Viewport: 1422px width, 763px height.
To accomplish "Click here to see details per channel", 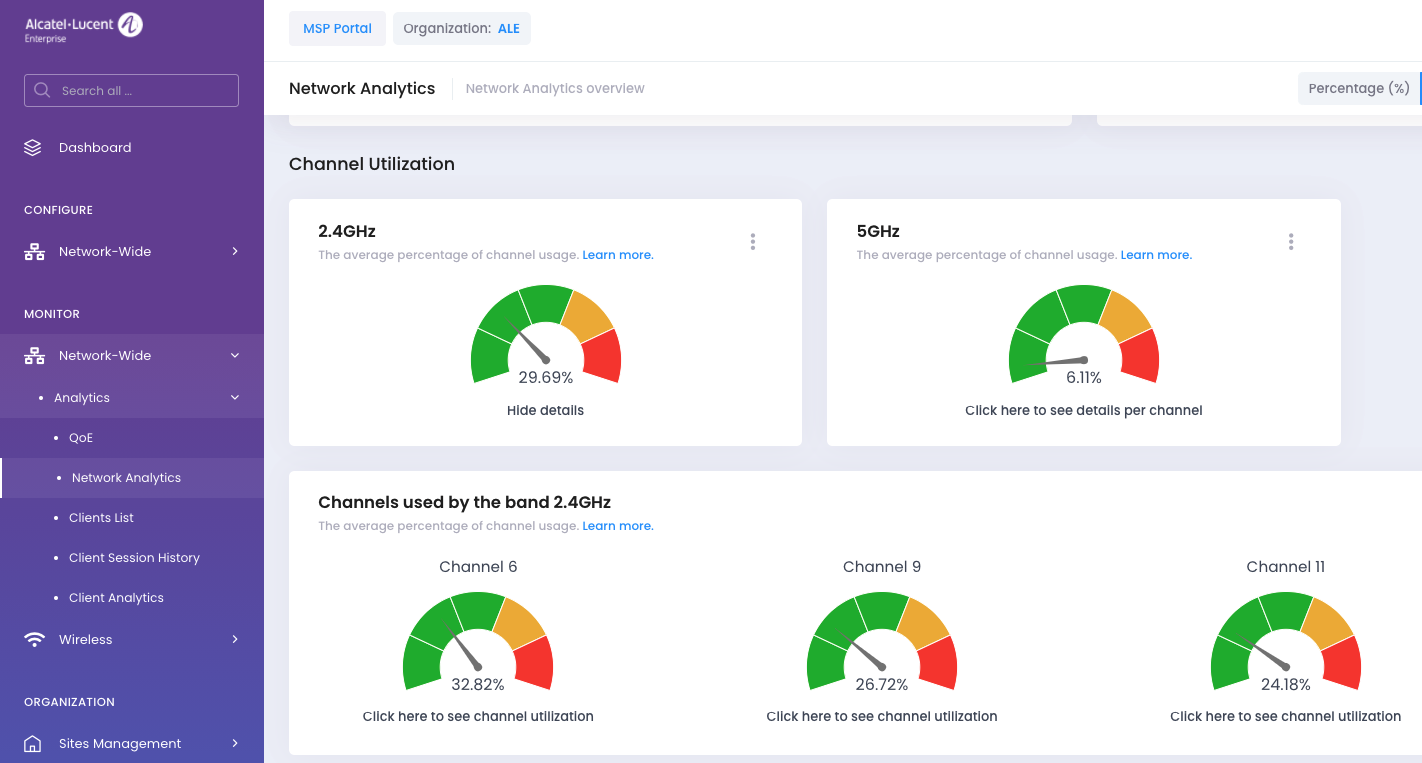I will coord(1083,410).
